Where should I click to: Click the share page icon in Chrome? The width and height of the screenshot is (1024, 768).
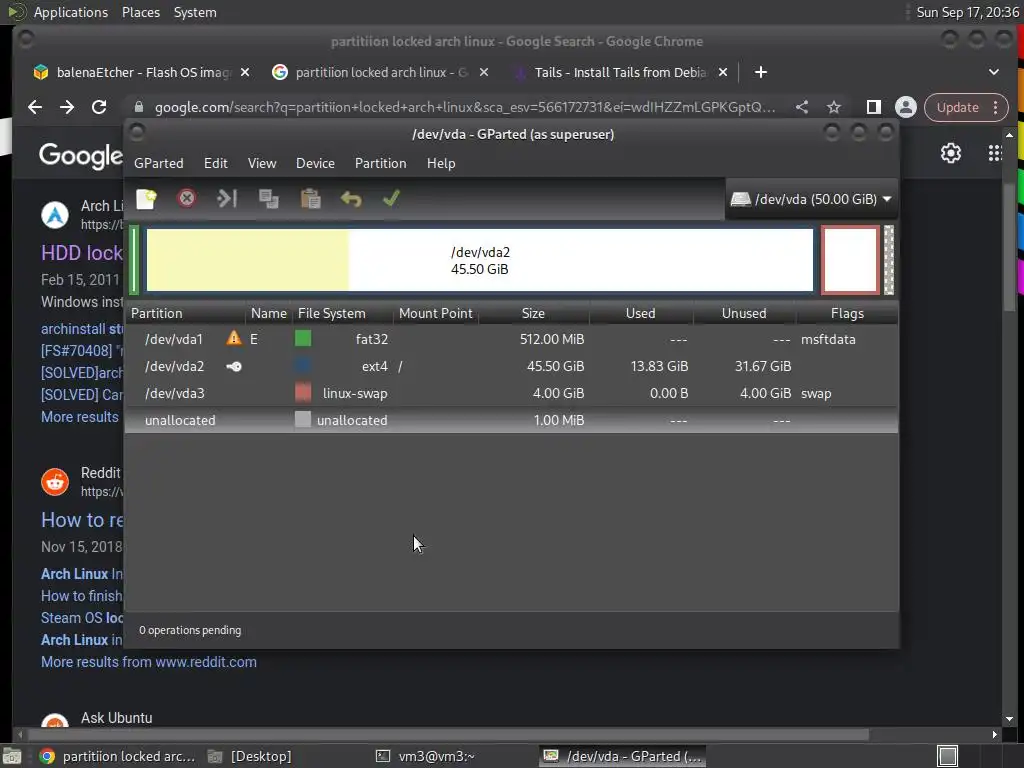802,107
